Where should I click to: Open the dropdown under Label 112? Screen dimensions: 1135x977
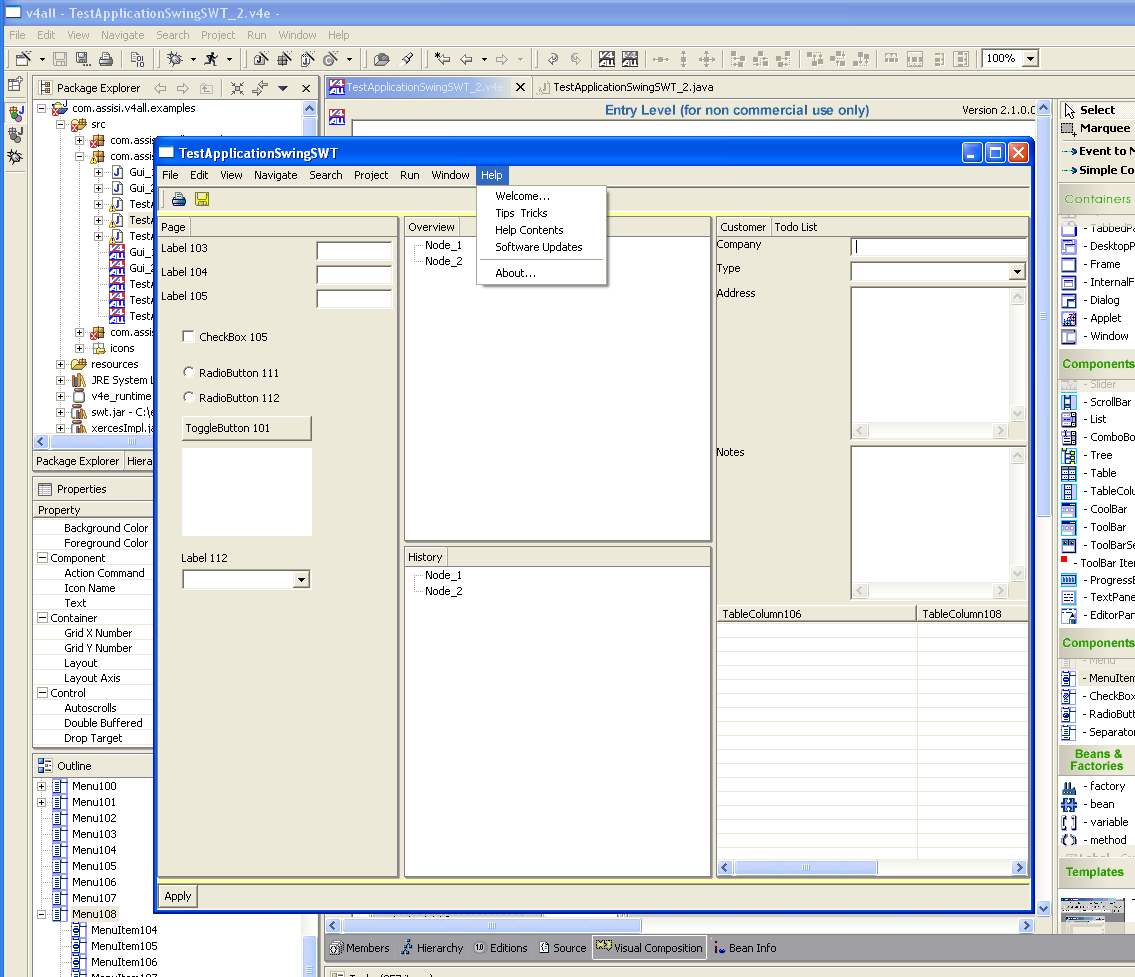point(301,580)
